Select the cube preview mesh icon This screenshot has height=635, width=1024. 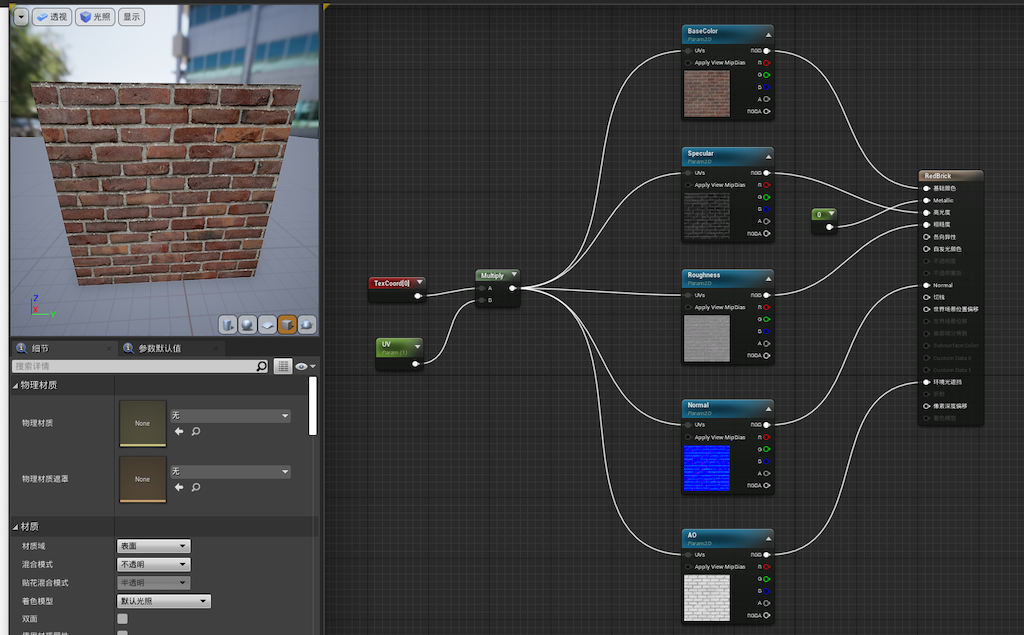287,324
